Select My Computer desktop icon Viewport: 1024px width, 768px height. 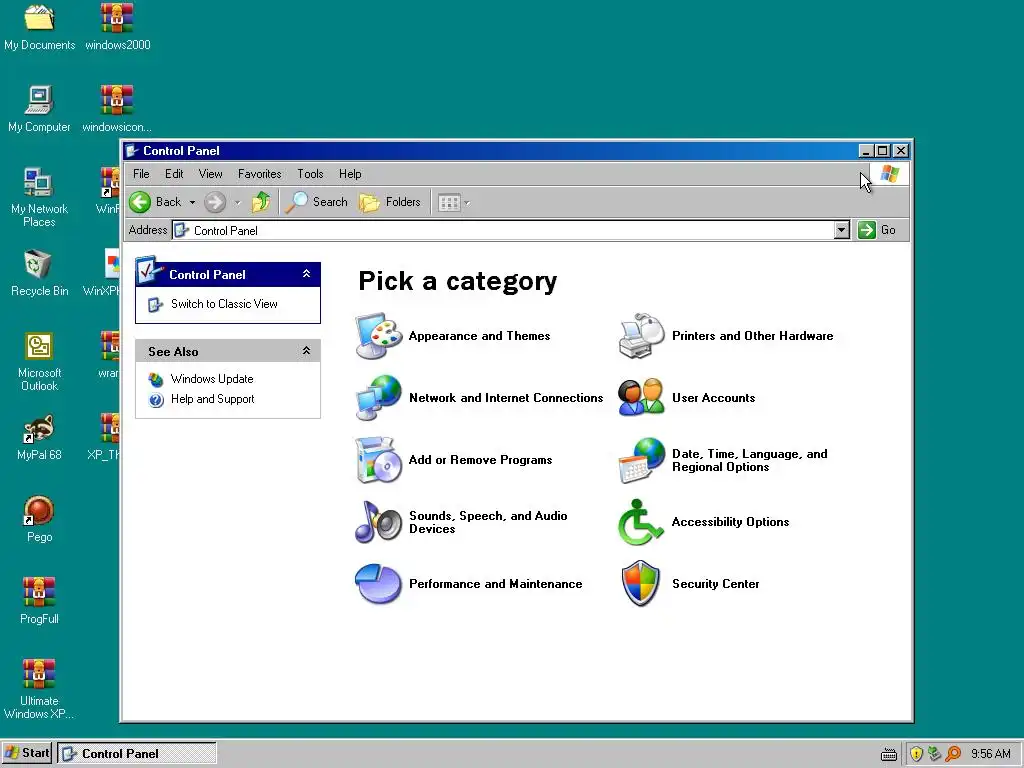(x=39, y=109)
